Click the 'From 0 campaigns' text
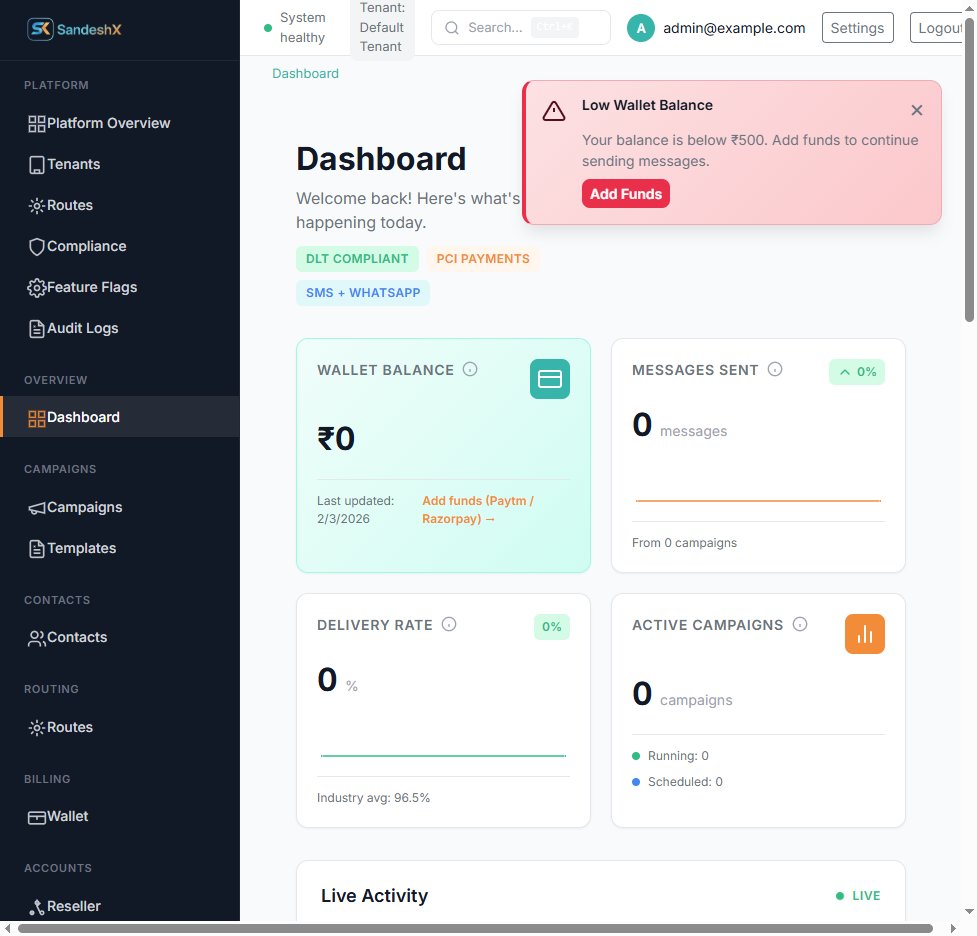 (684, 543)
